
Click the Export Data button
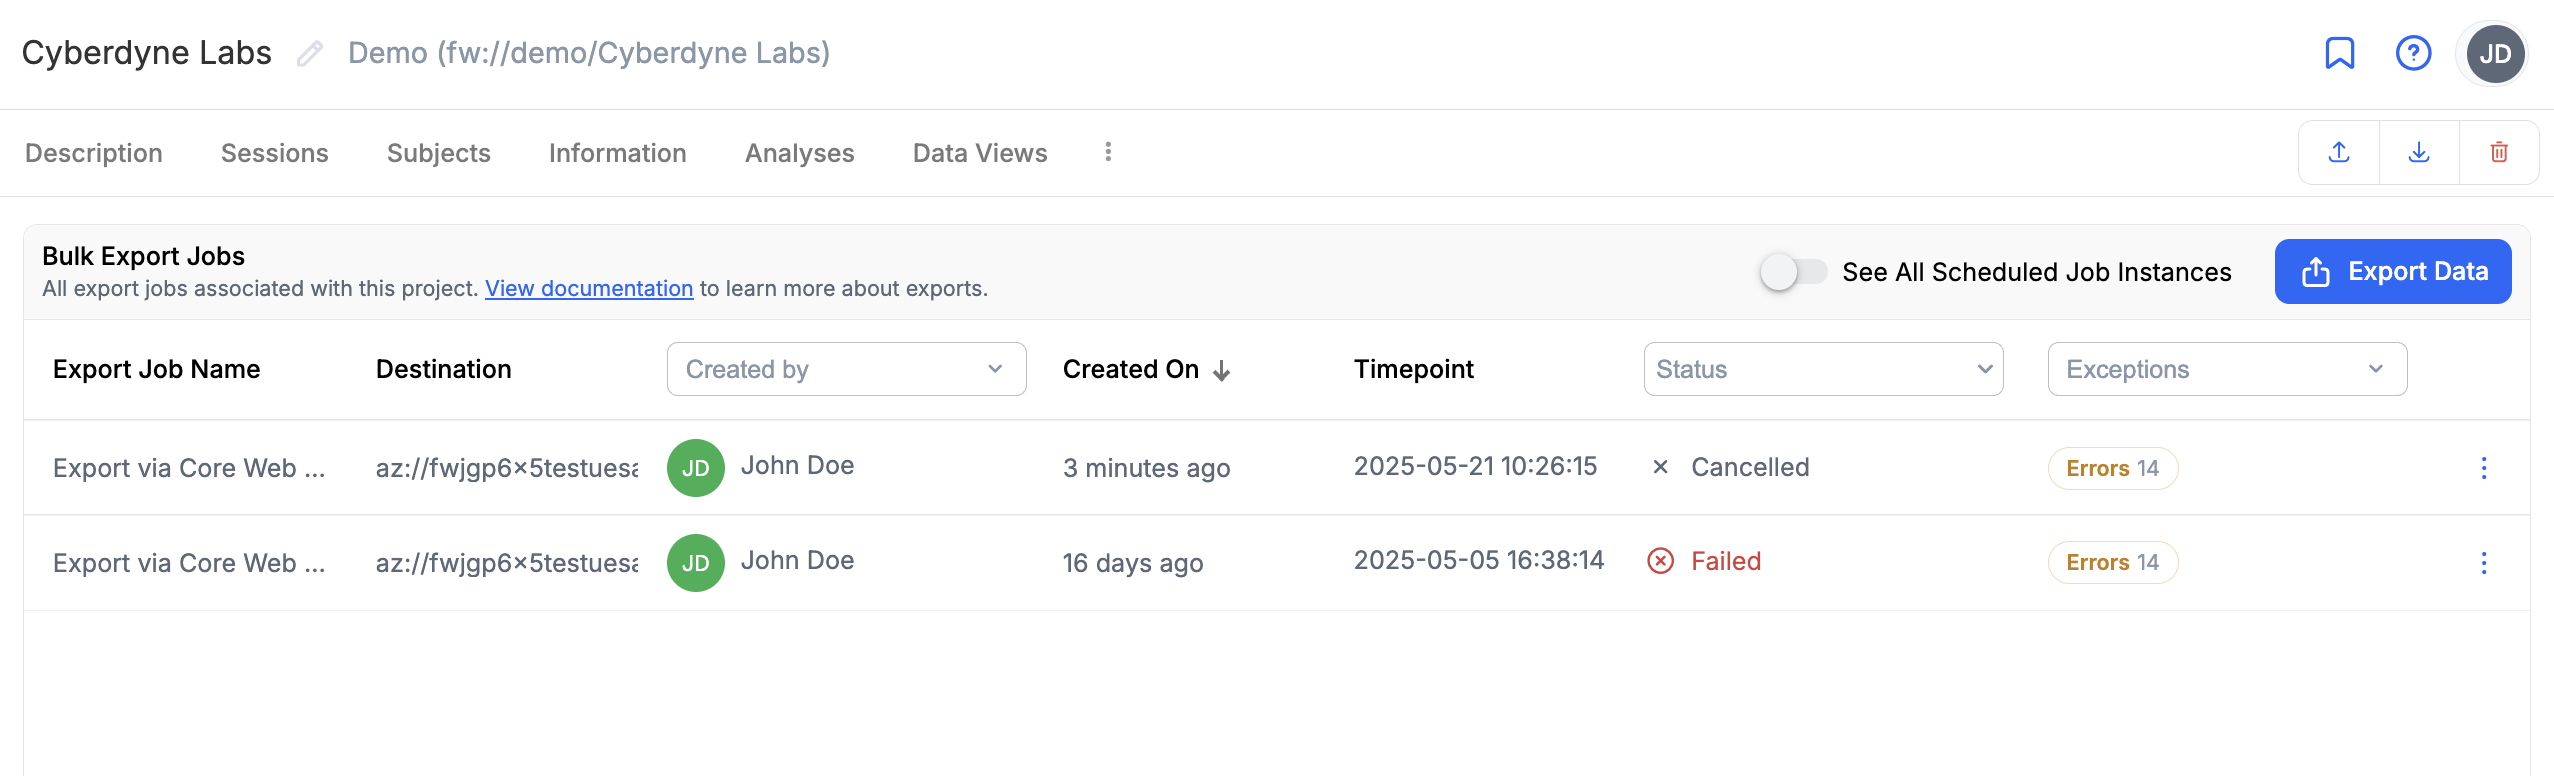pos(2393,271)
